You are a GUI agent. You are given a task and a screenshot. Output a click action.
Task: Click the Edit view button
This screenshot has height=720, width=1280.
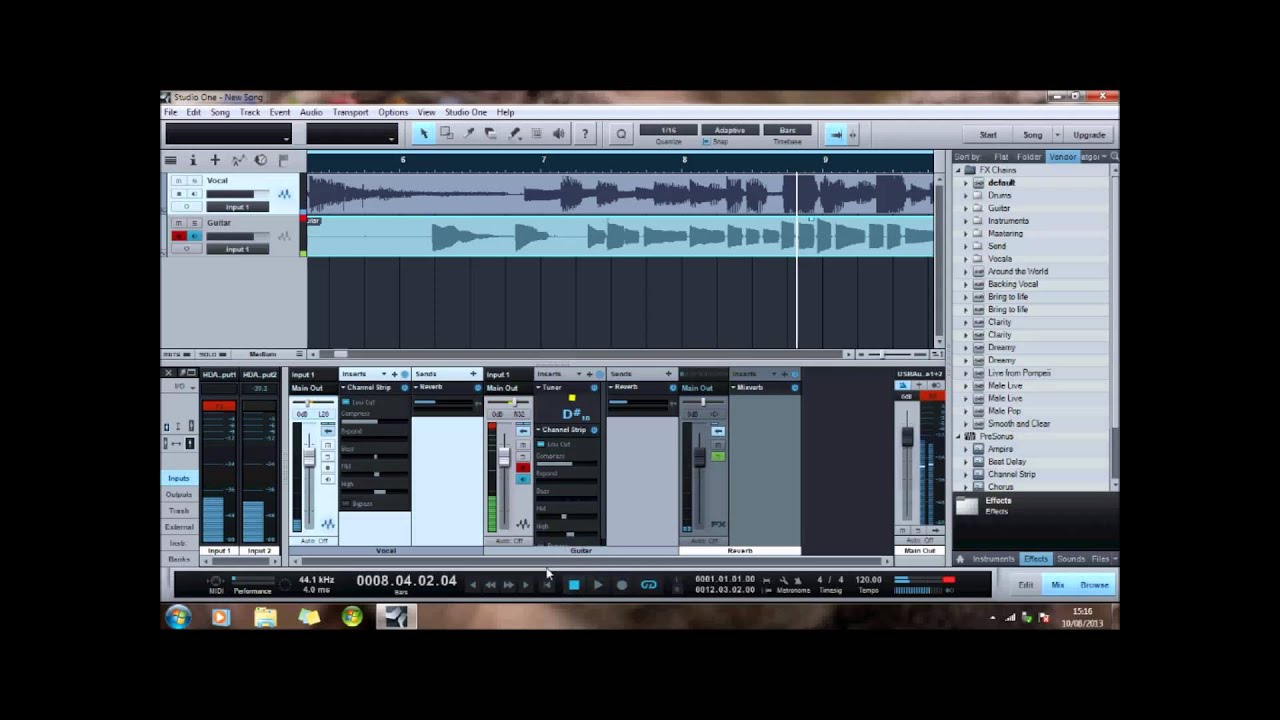[x=1026, y=585]
